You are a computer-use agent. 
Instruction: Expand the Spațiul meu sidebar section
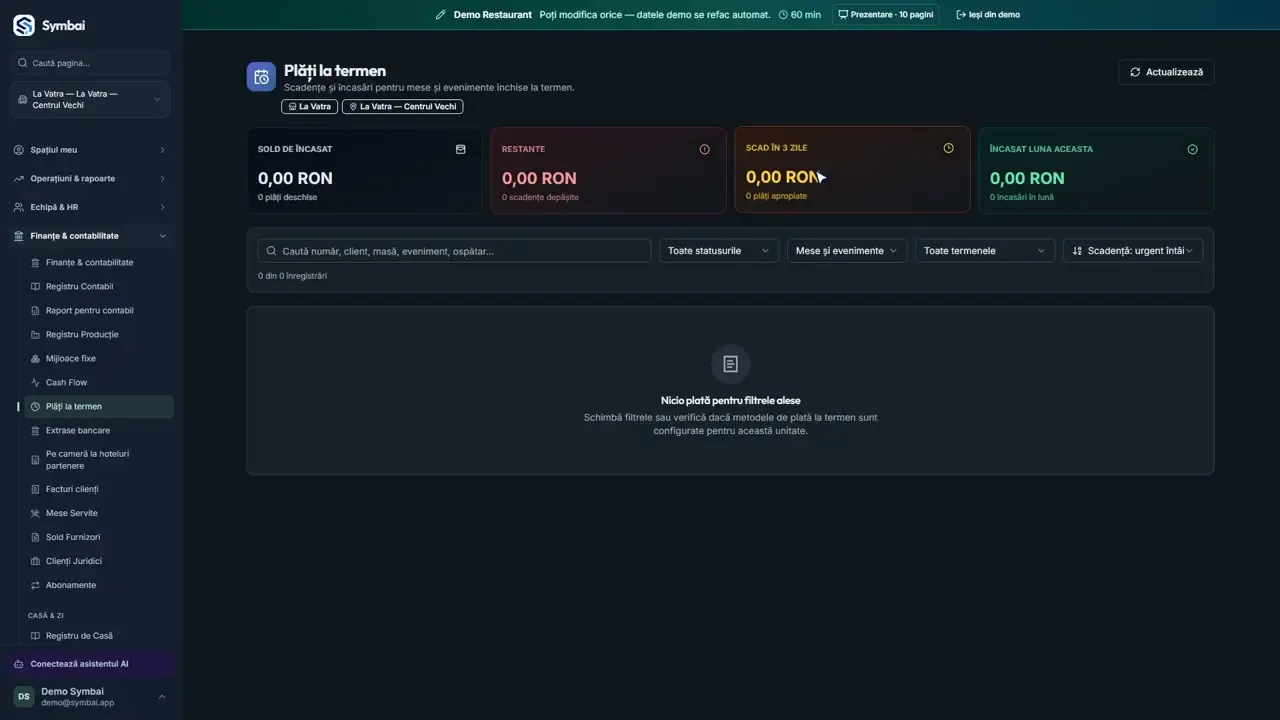[90, 150]
